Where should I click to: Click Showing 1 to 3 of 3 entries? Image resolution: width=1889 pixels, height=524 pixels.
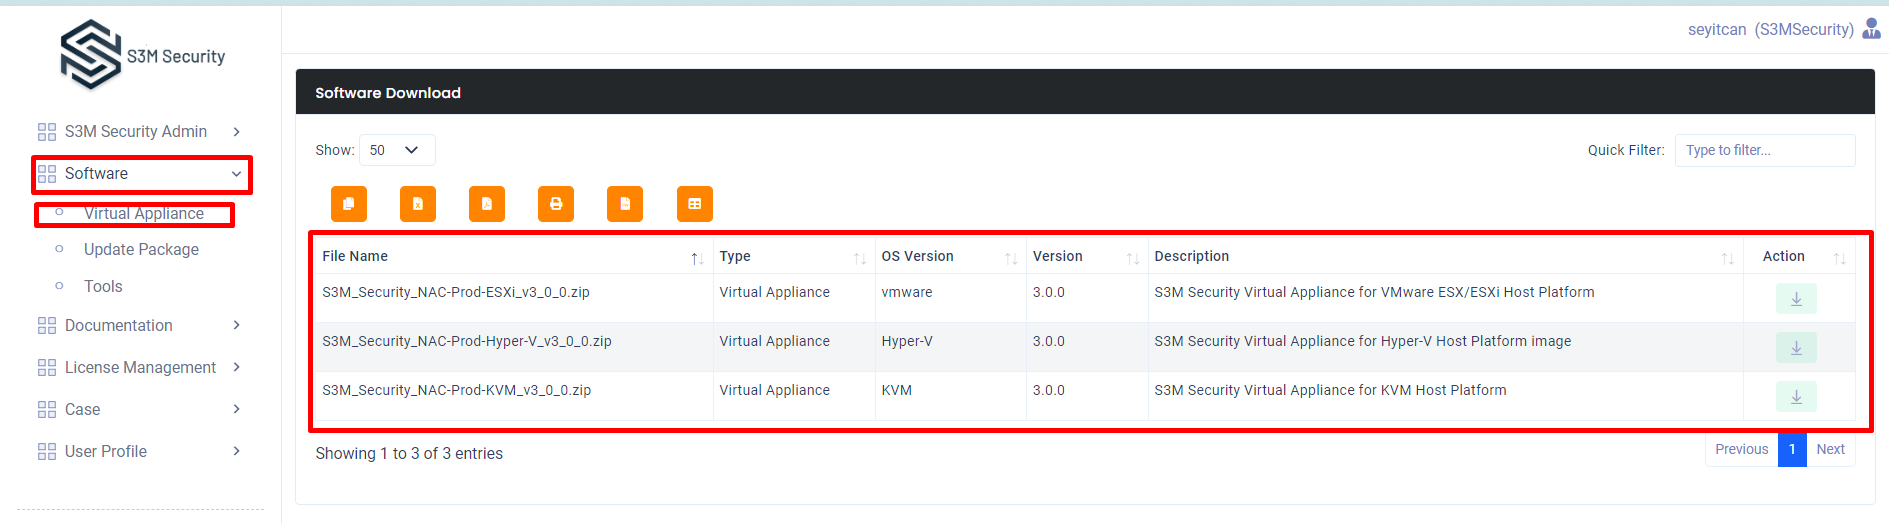(x=409, y=454)
